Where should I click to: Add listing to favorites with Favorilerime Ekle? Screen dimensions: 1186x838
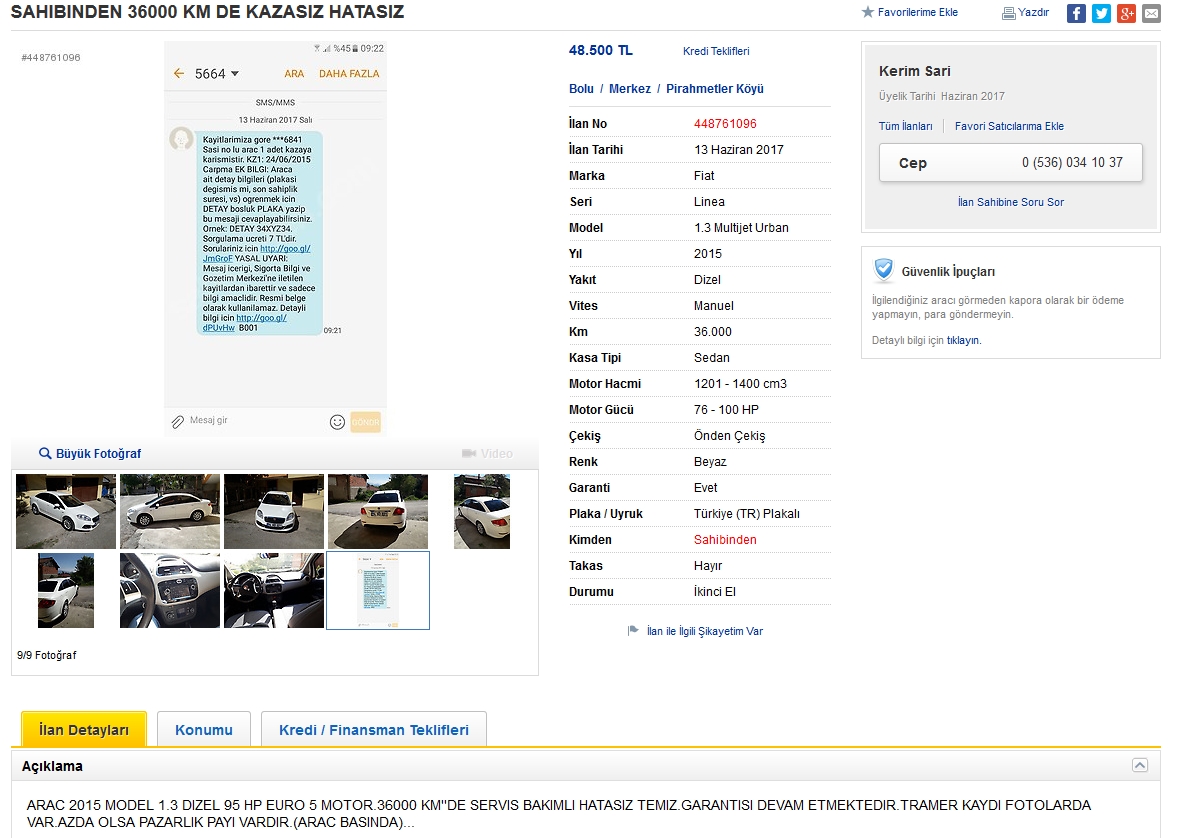pyautogui.click(x=910, y=12)
